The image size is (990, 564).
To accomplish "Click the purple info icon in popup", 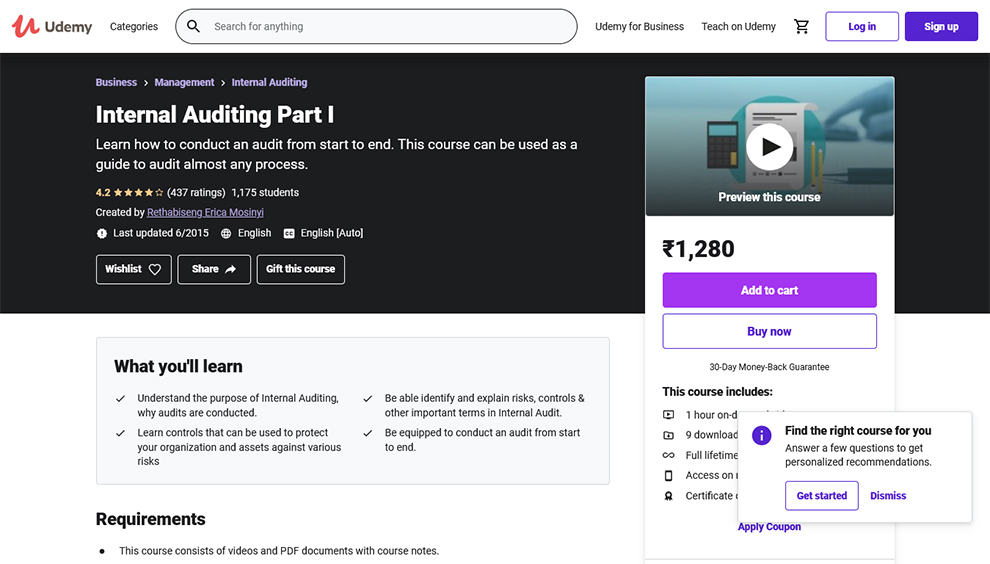I will (x=761, y=435).
